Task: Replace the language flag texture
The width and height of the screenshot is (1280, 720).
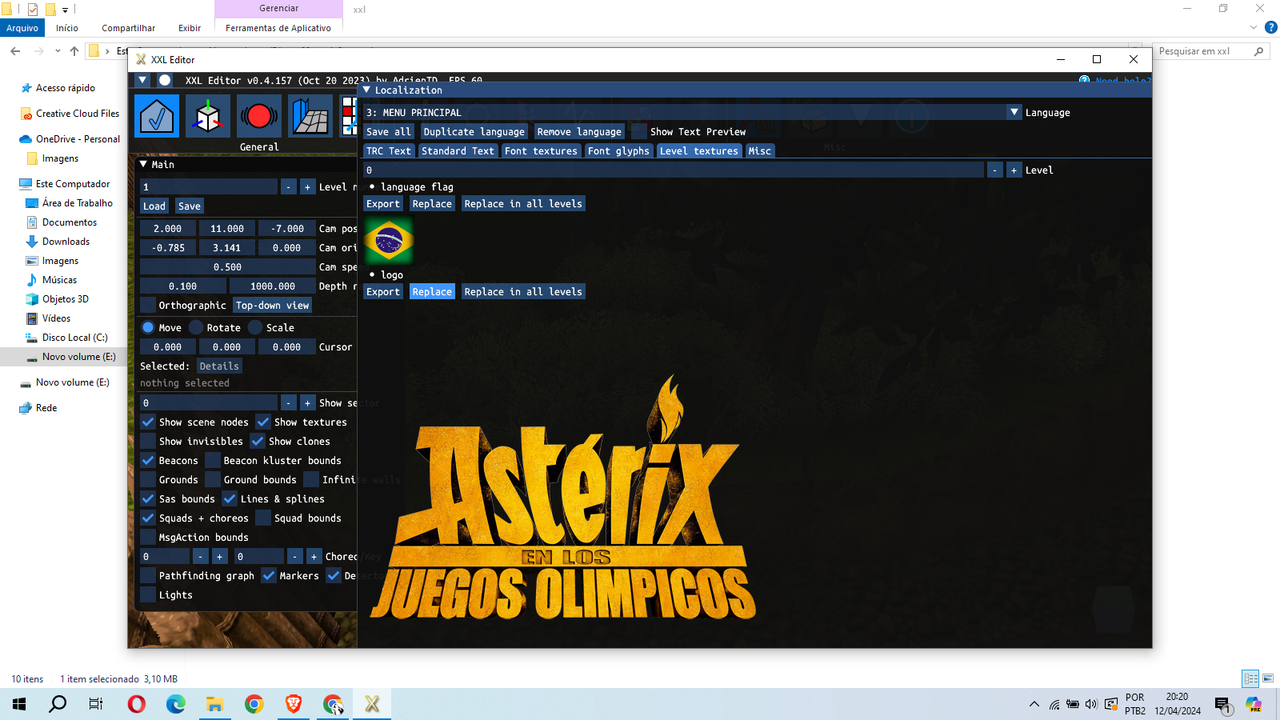Action: click(432, 204)
